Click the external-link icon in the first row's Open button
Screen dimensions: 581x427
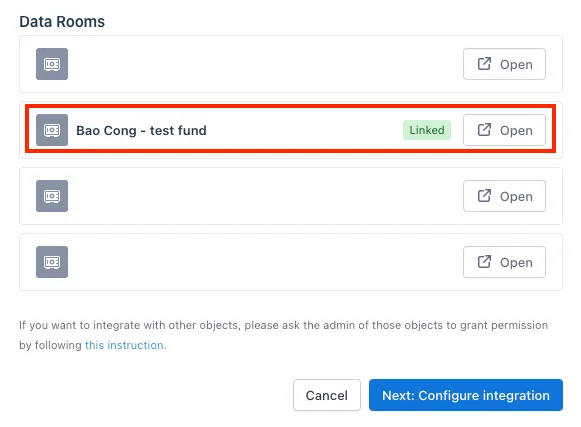(x=484, y=64)
